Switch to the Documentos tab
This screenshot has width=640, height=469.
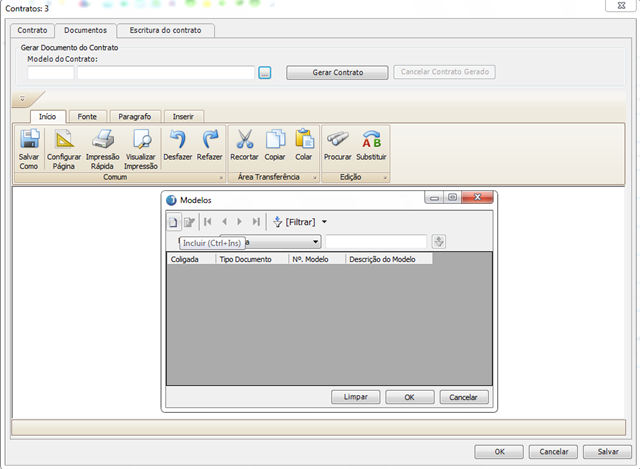(x=85, y=30)
